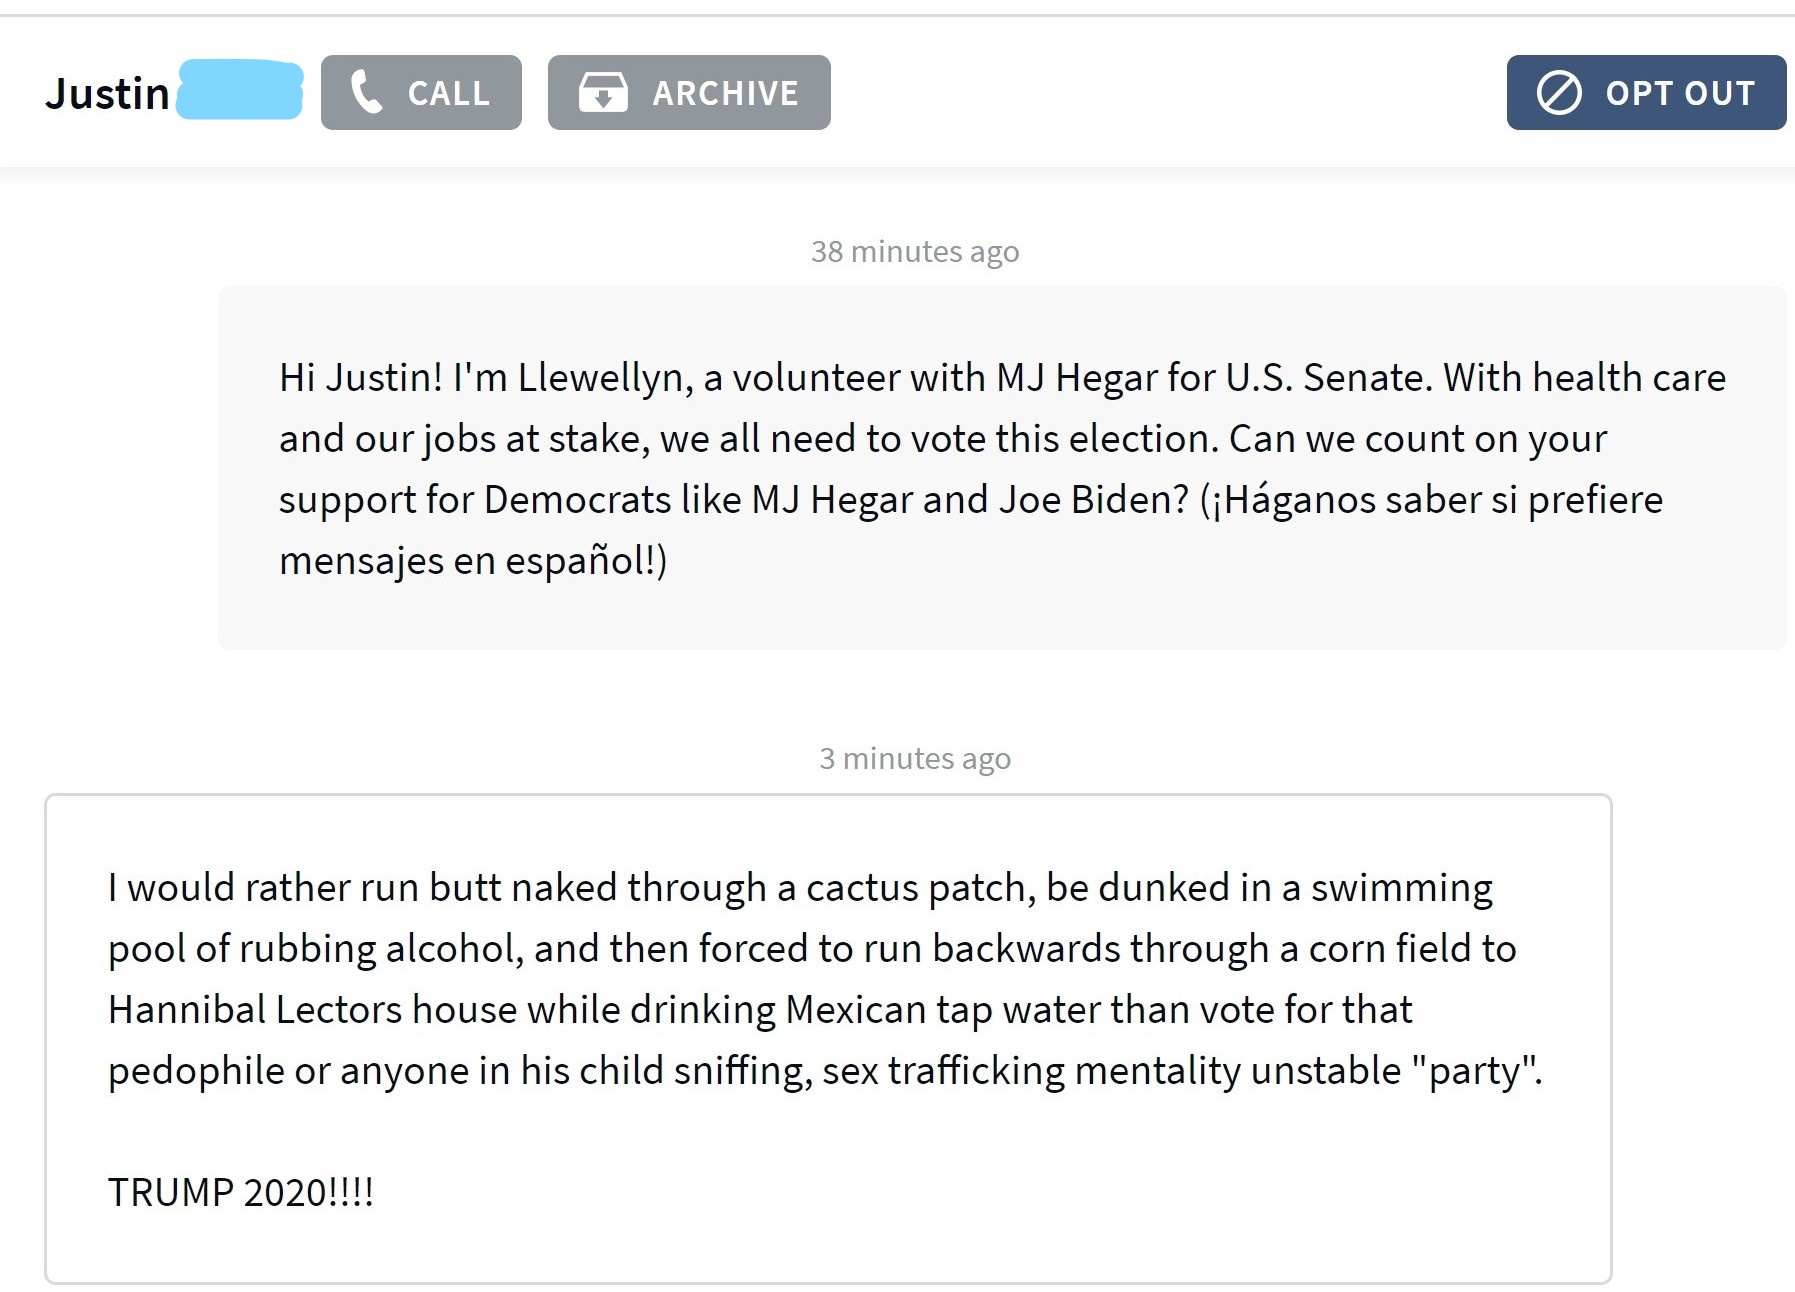
Task: Click the "Hi Justin!" greeting text
Action: [360, 378]
